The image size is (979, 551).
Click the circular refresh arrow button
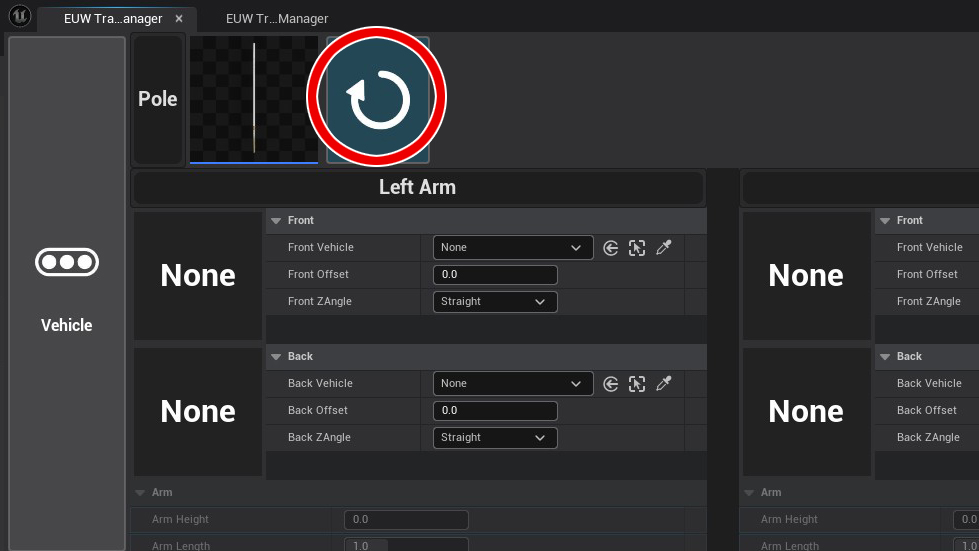point(378,99)
